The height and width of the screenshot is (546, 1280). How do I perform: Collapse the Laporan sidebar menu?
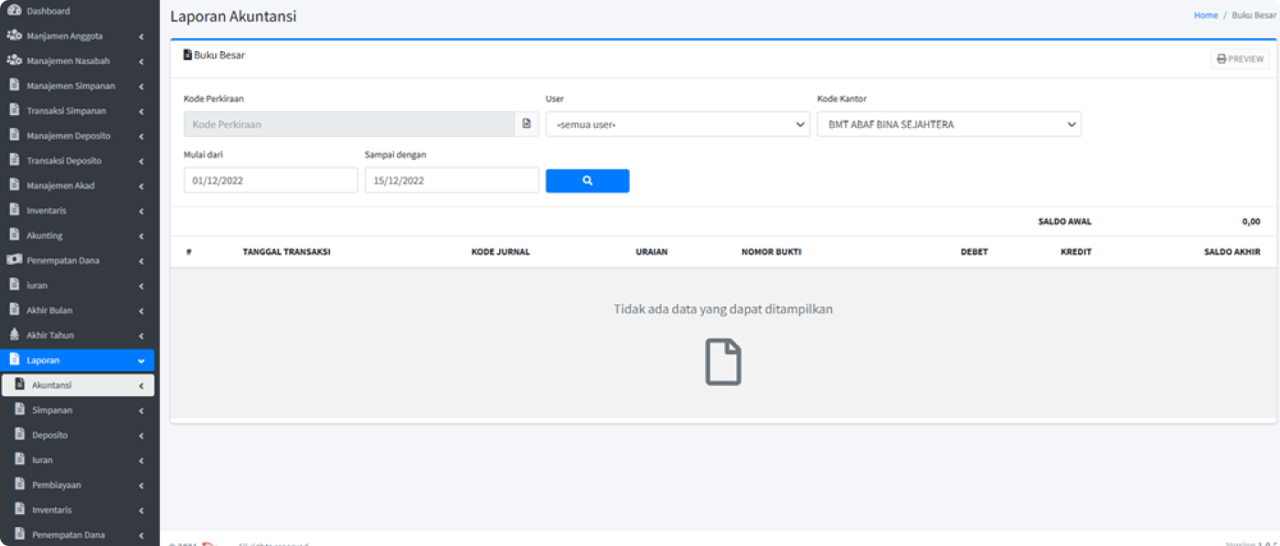coord(141,360)
